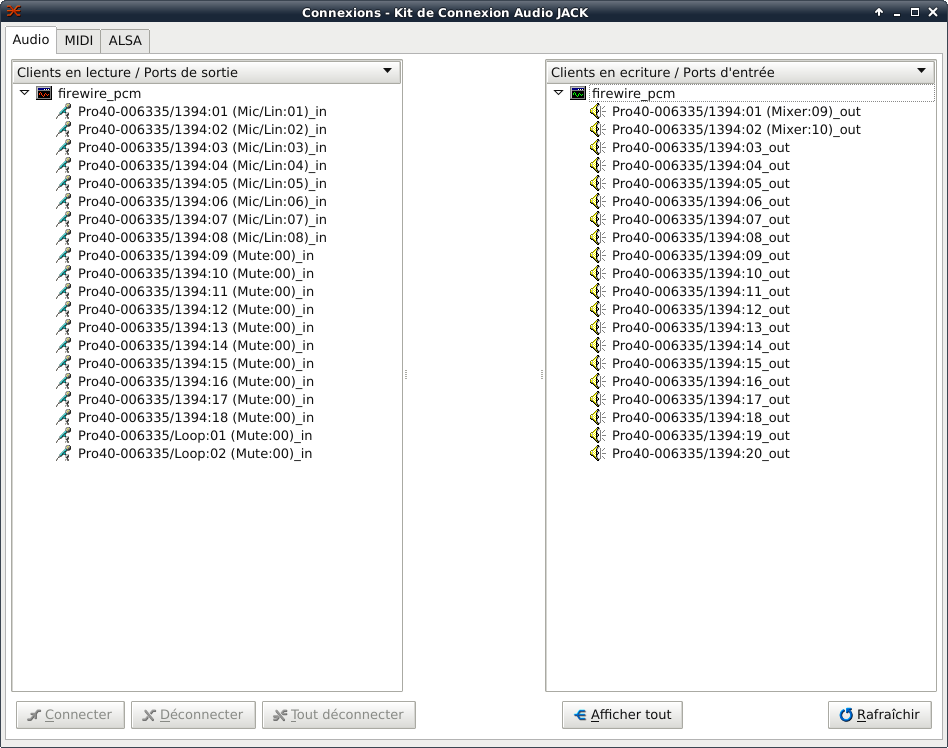
Task: Switch to the ALSA tab
Action: click(x=125, y=41)
